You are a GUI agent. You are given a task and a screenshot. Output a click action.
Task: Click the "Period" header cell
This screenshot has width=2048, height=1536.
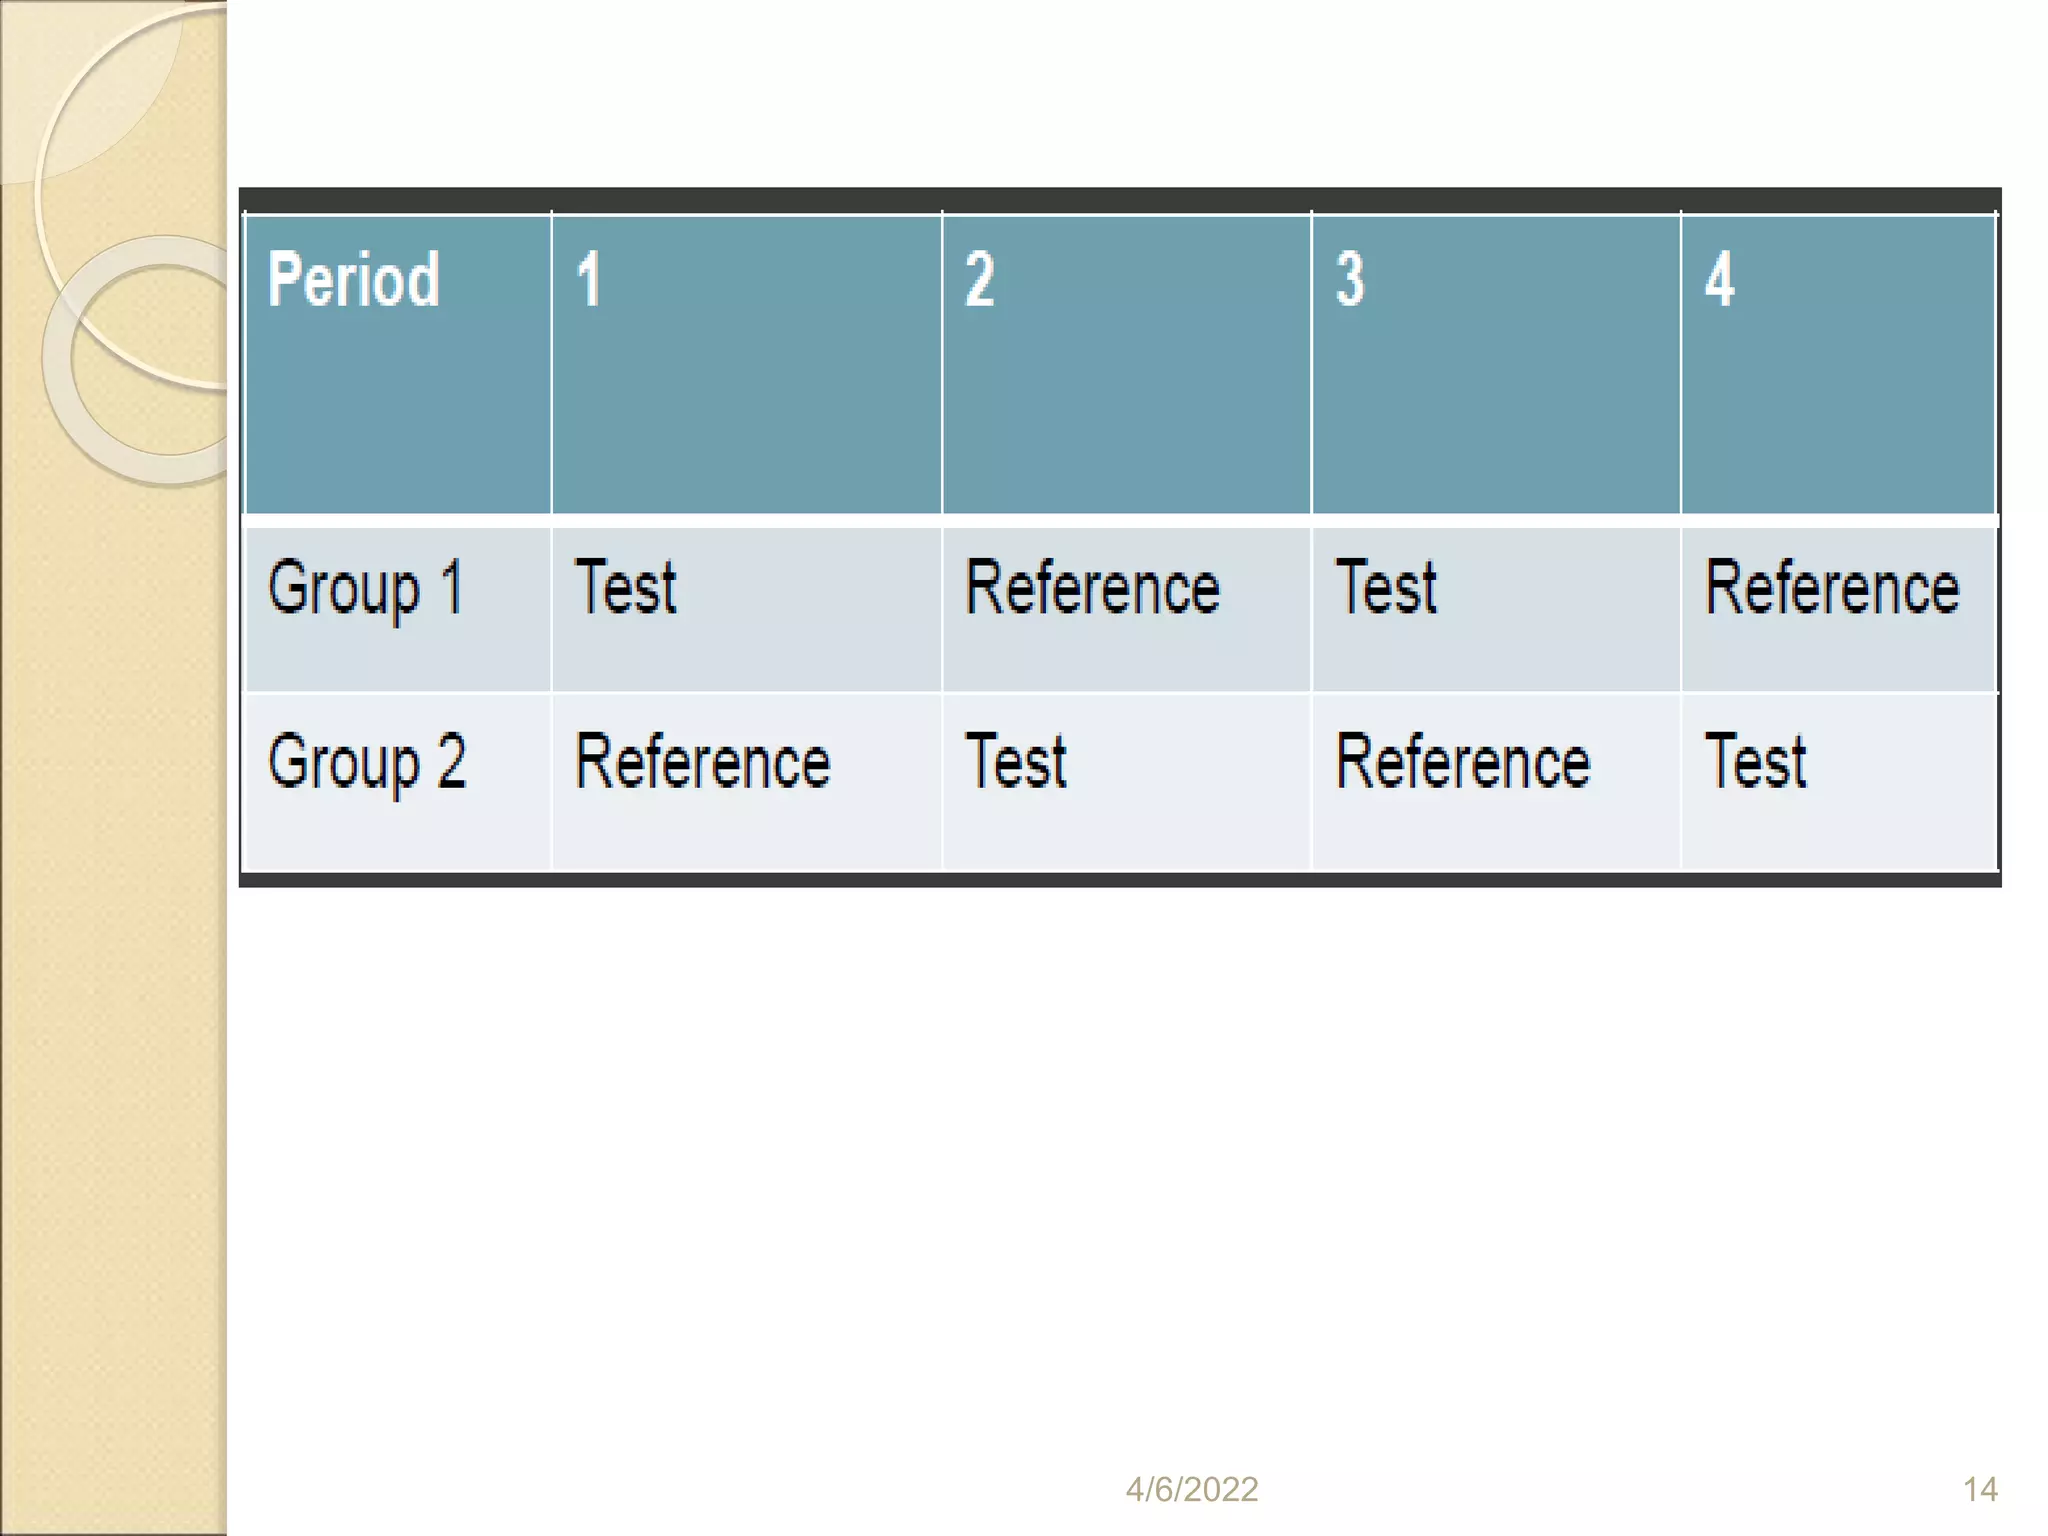353,280
